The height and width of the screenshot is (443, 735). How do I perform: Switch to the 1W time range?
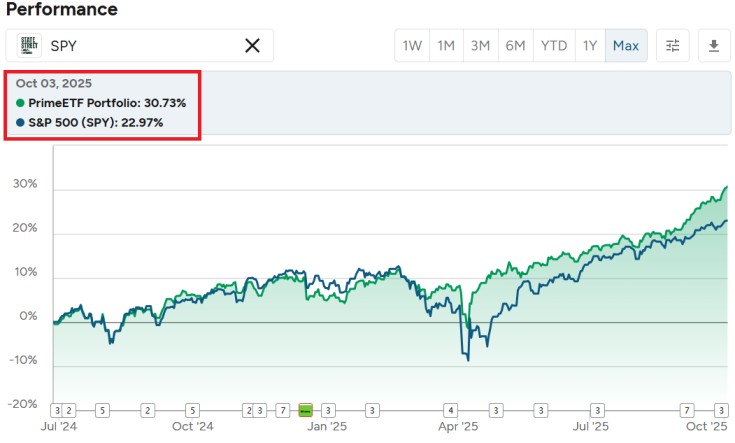coord(412,45)
